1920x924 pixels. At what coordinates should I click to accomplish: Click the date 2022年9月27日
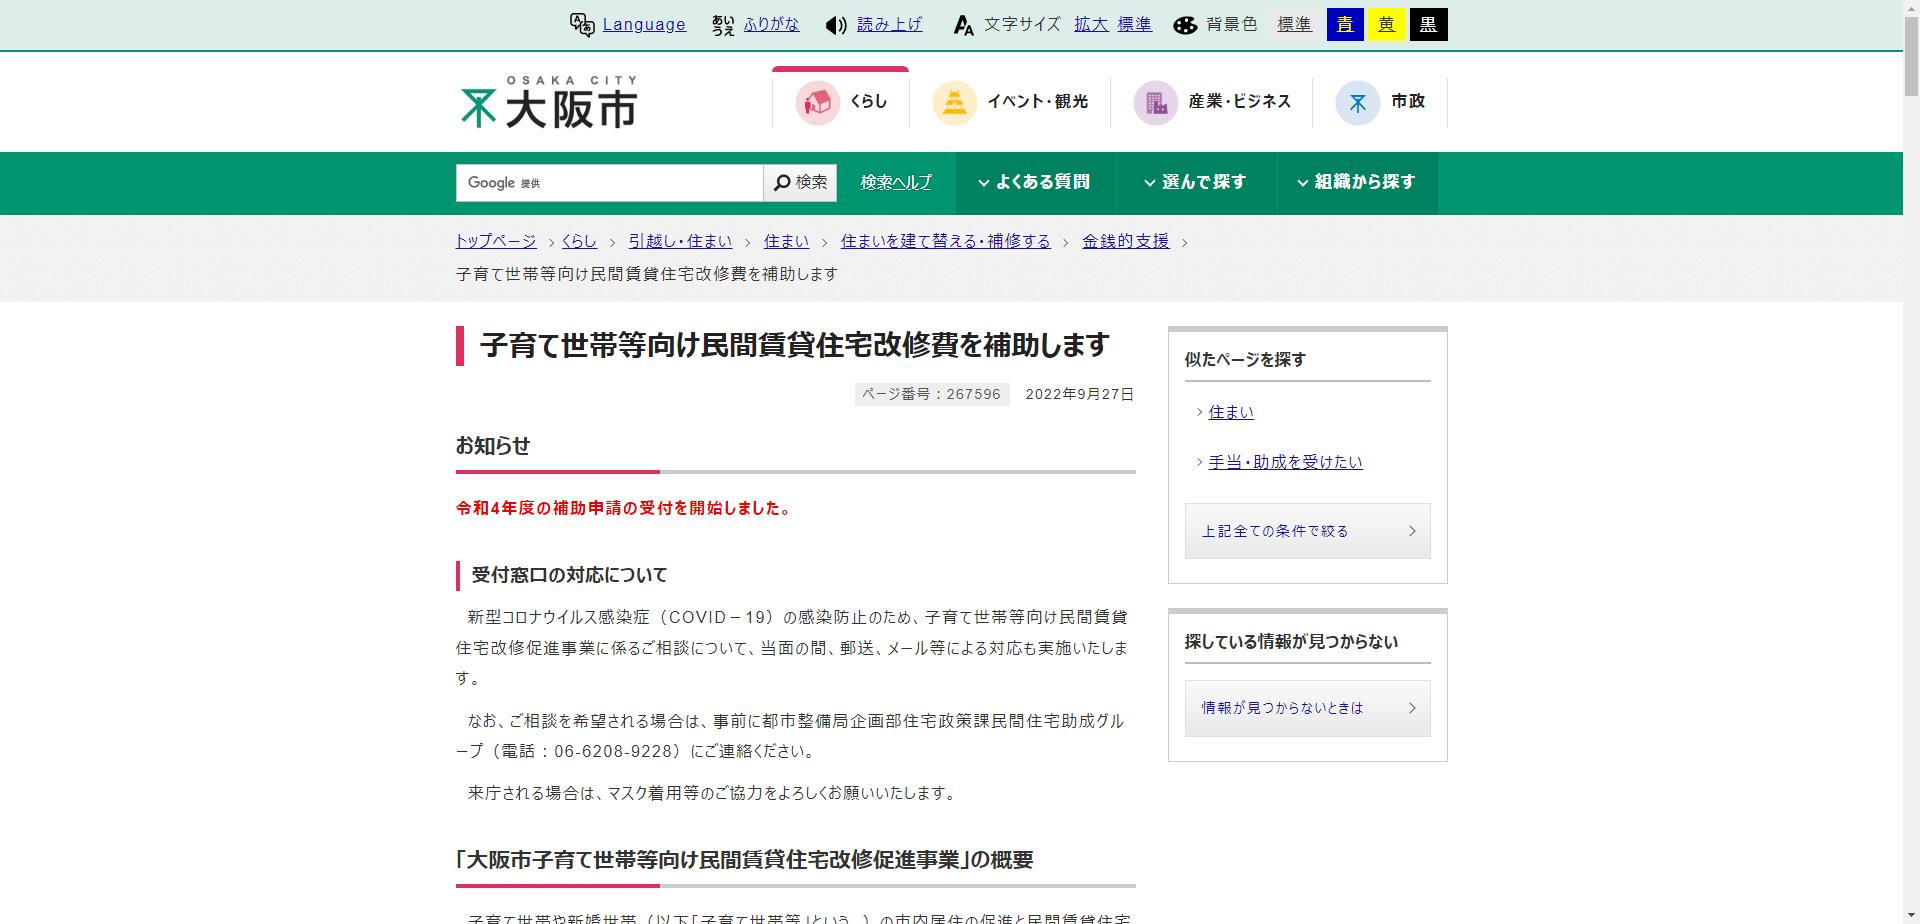(1080, 394)
